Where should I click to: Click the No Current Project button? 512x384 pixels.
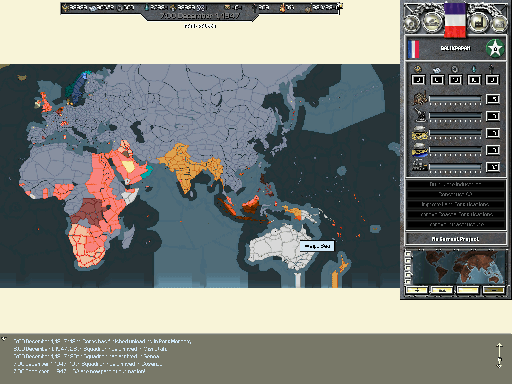click(x=456, y=239)
